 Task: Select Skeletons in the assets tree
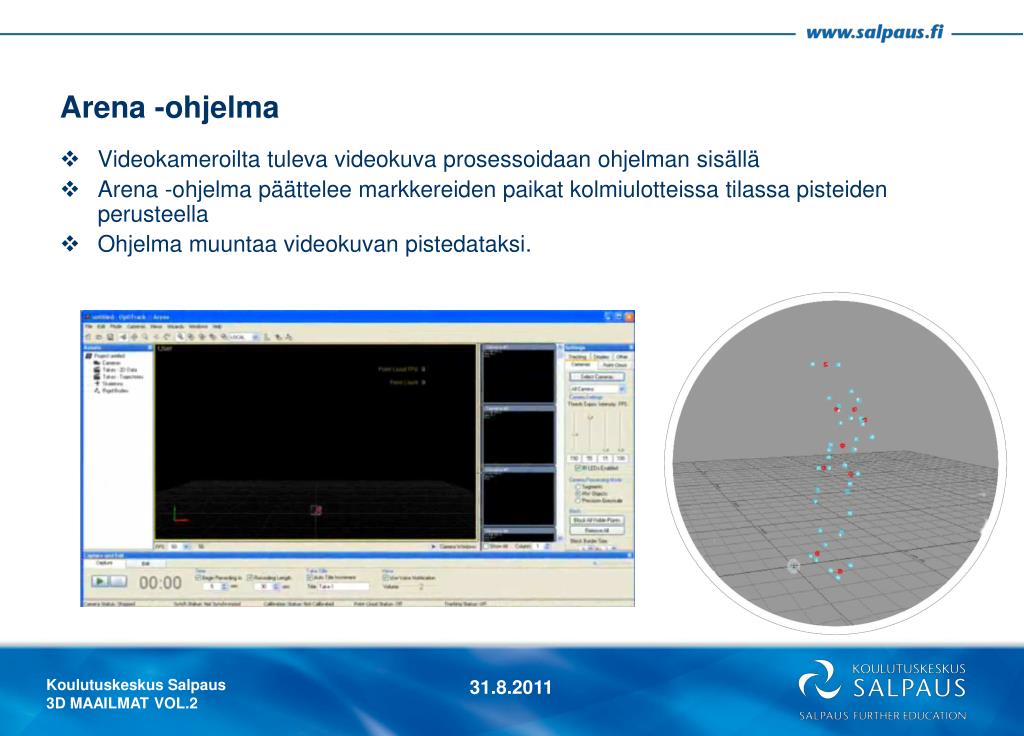pyautogui.click(x=109, y=383)
